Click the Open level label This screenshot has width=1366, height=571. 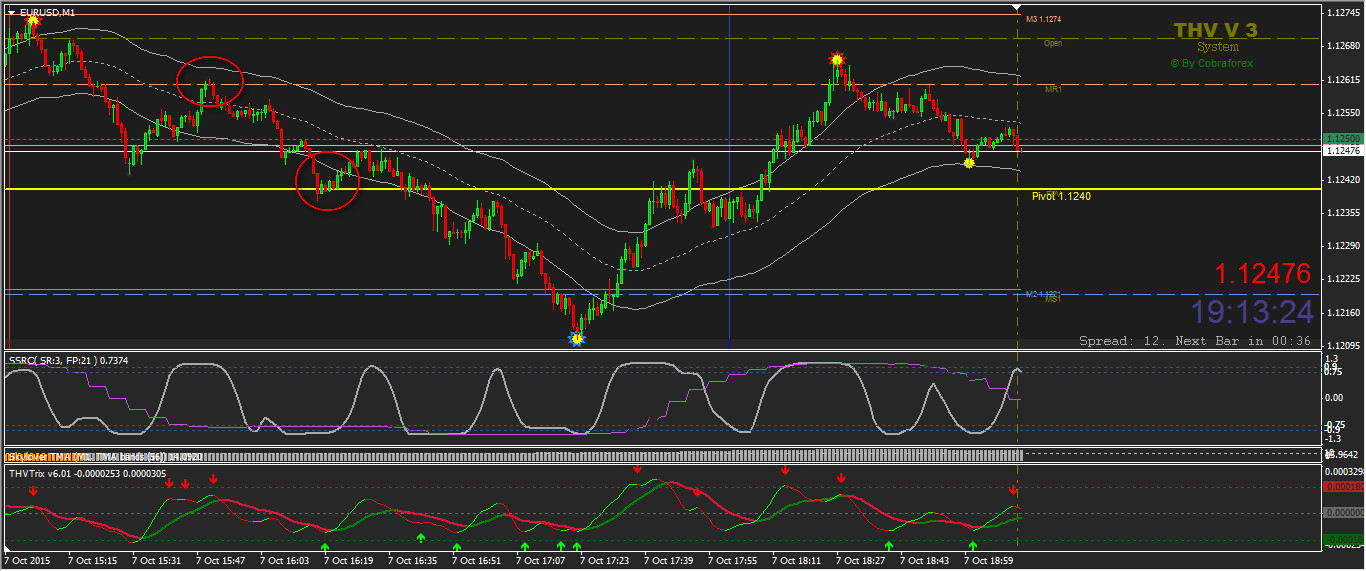pyautogui.click(x=1053, y=43)
